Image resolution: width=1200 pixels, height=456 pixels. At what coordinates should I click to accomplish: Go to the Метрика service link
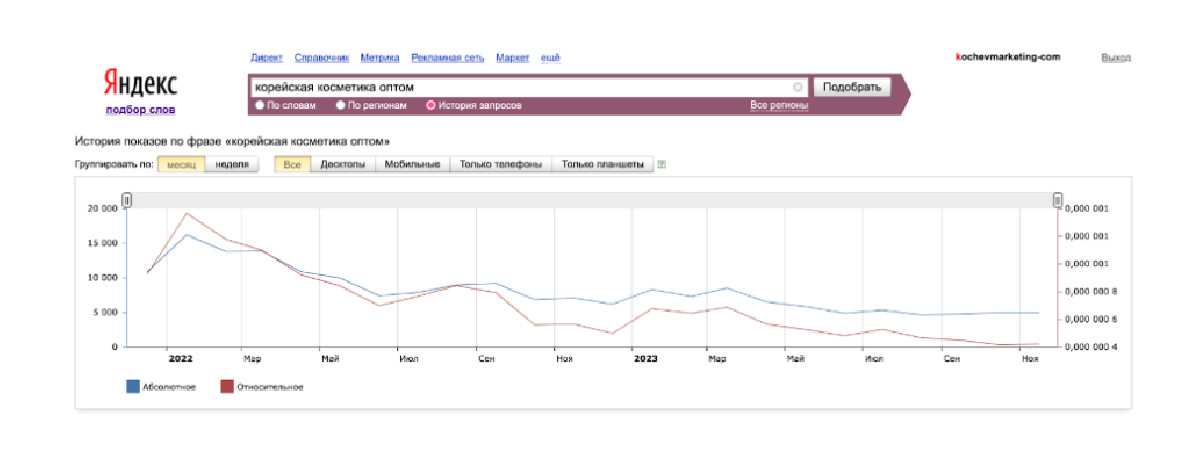coord(380,58)
